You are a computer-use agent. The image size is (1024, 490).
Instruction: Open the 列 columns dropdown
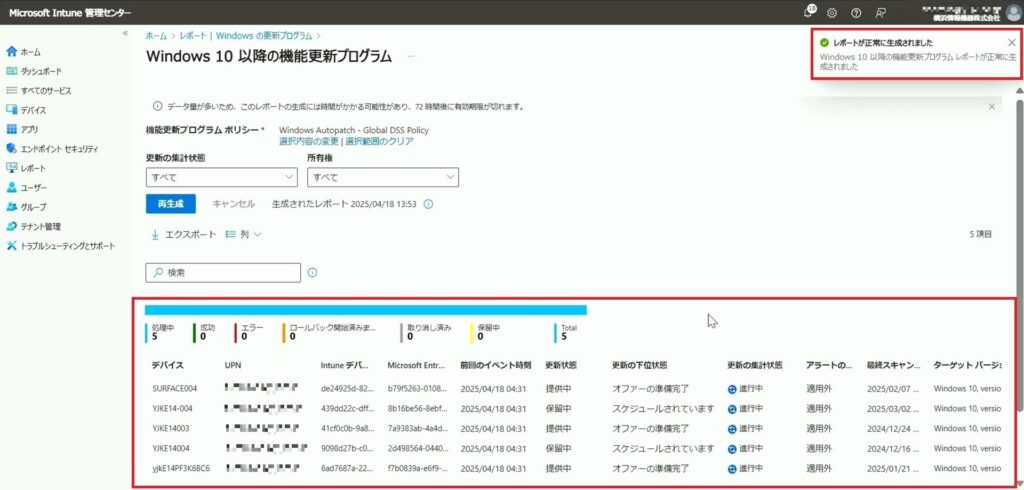point(243,234)
